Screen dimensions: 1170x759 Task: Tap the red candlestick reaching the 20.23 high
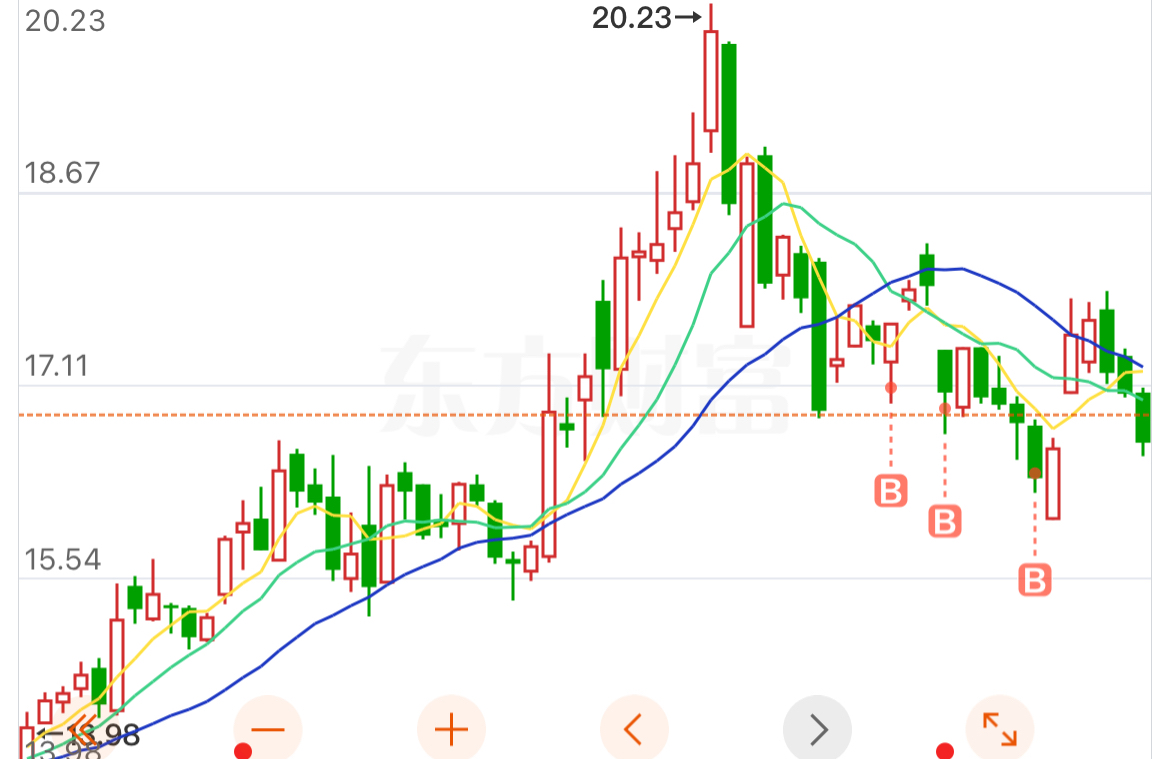point(711,80)
